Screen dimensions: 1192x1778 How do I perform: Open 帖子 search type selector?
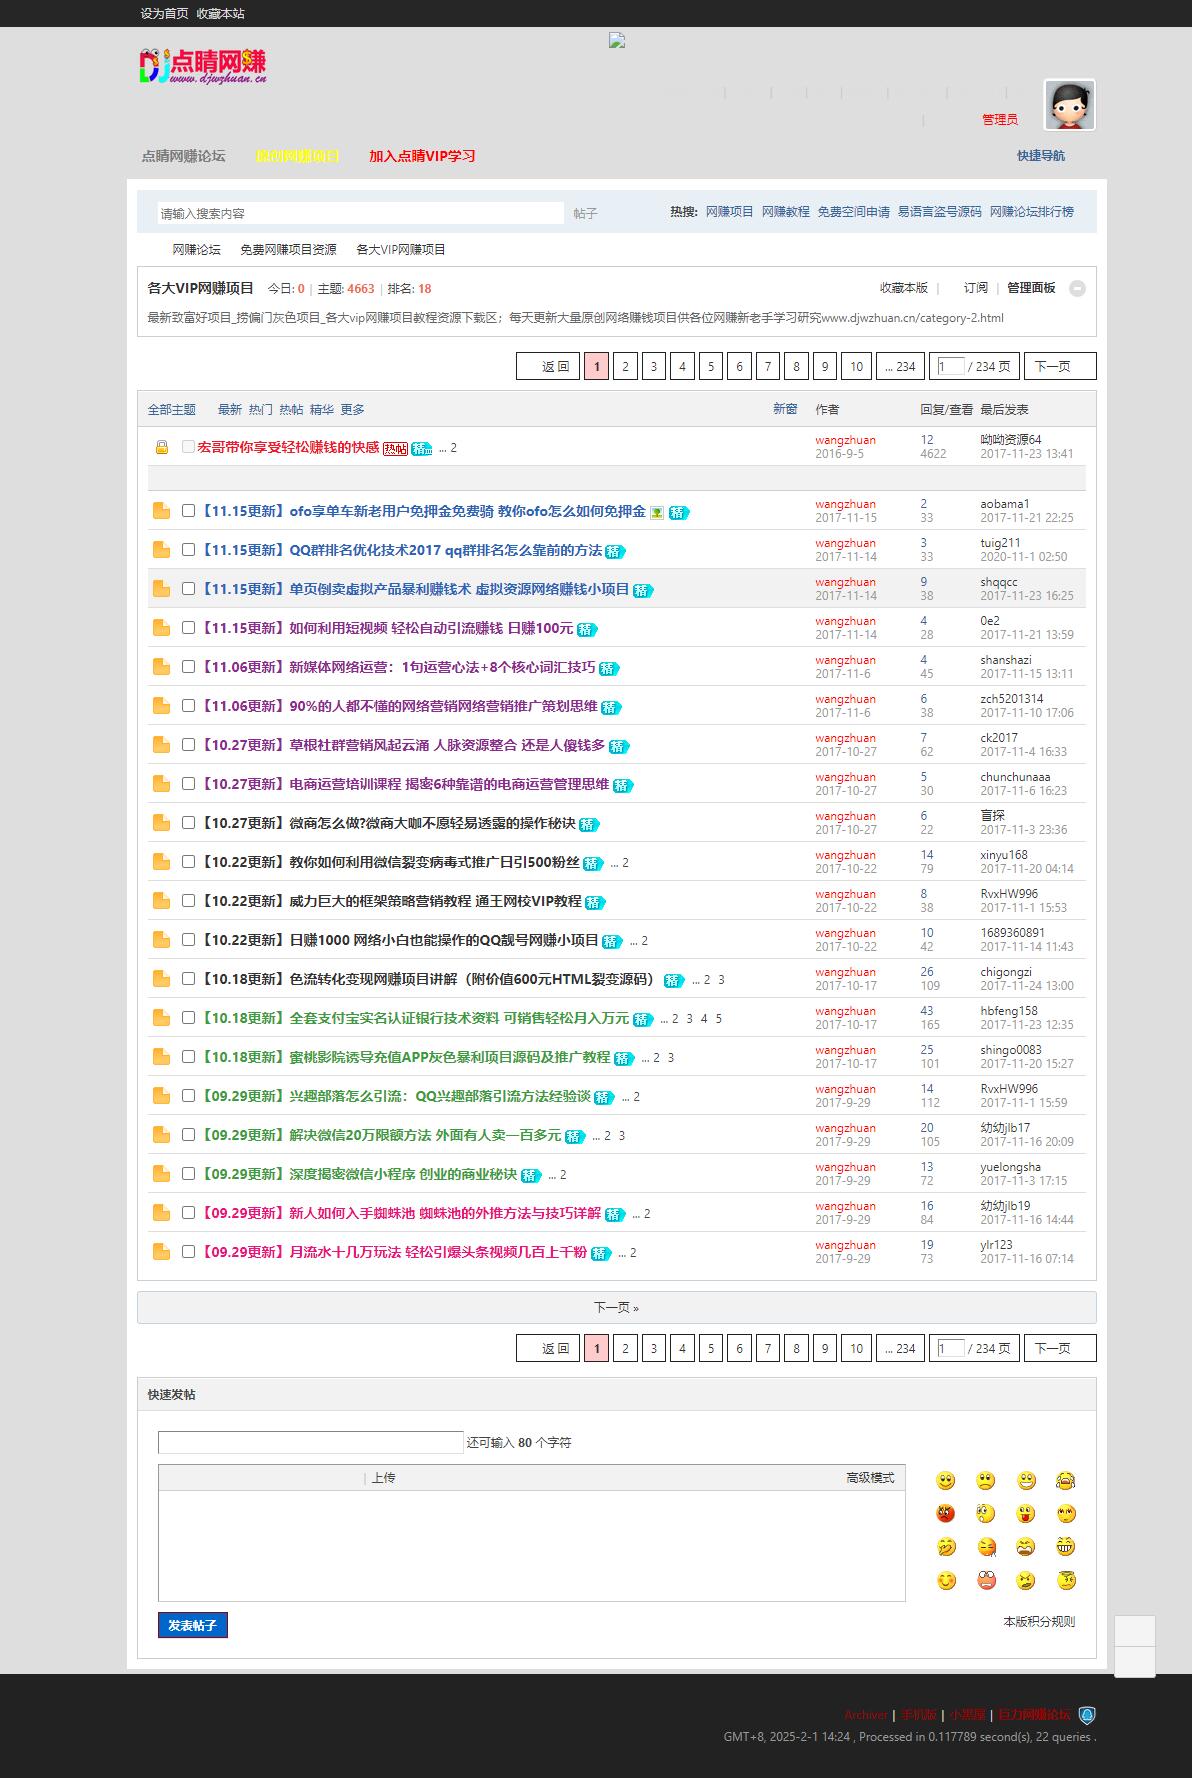(585, 214)
